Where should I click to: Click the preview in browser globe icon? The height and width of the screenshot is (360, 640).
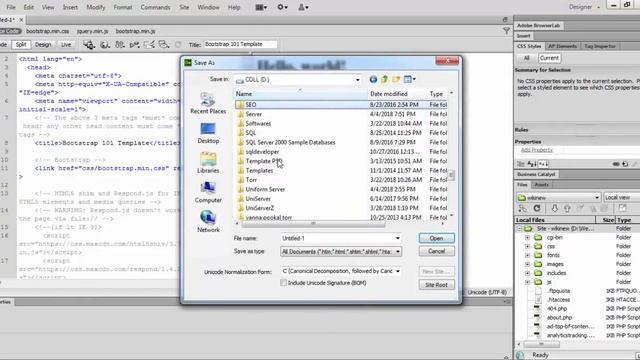[105, 44]
